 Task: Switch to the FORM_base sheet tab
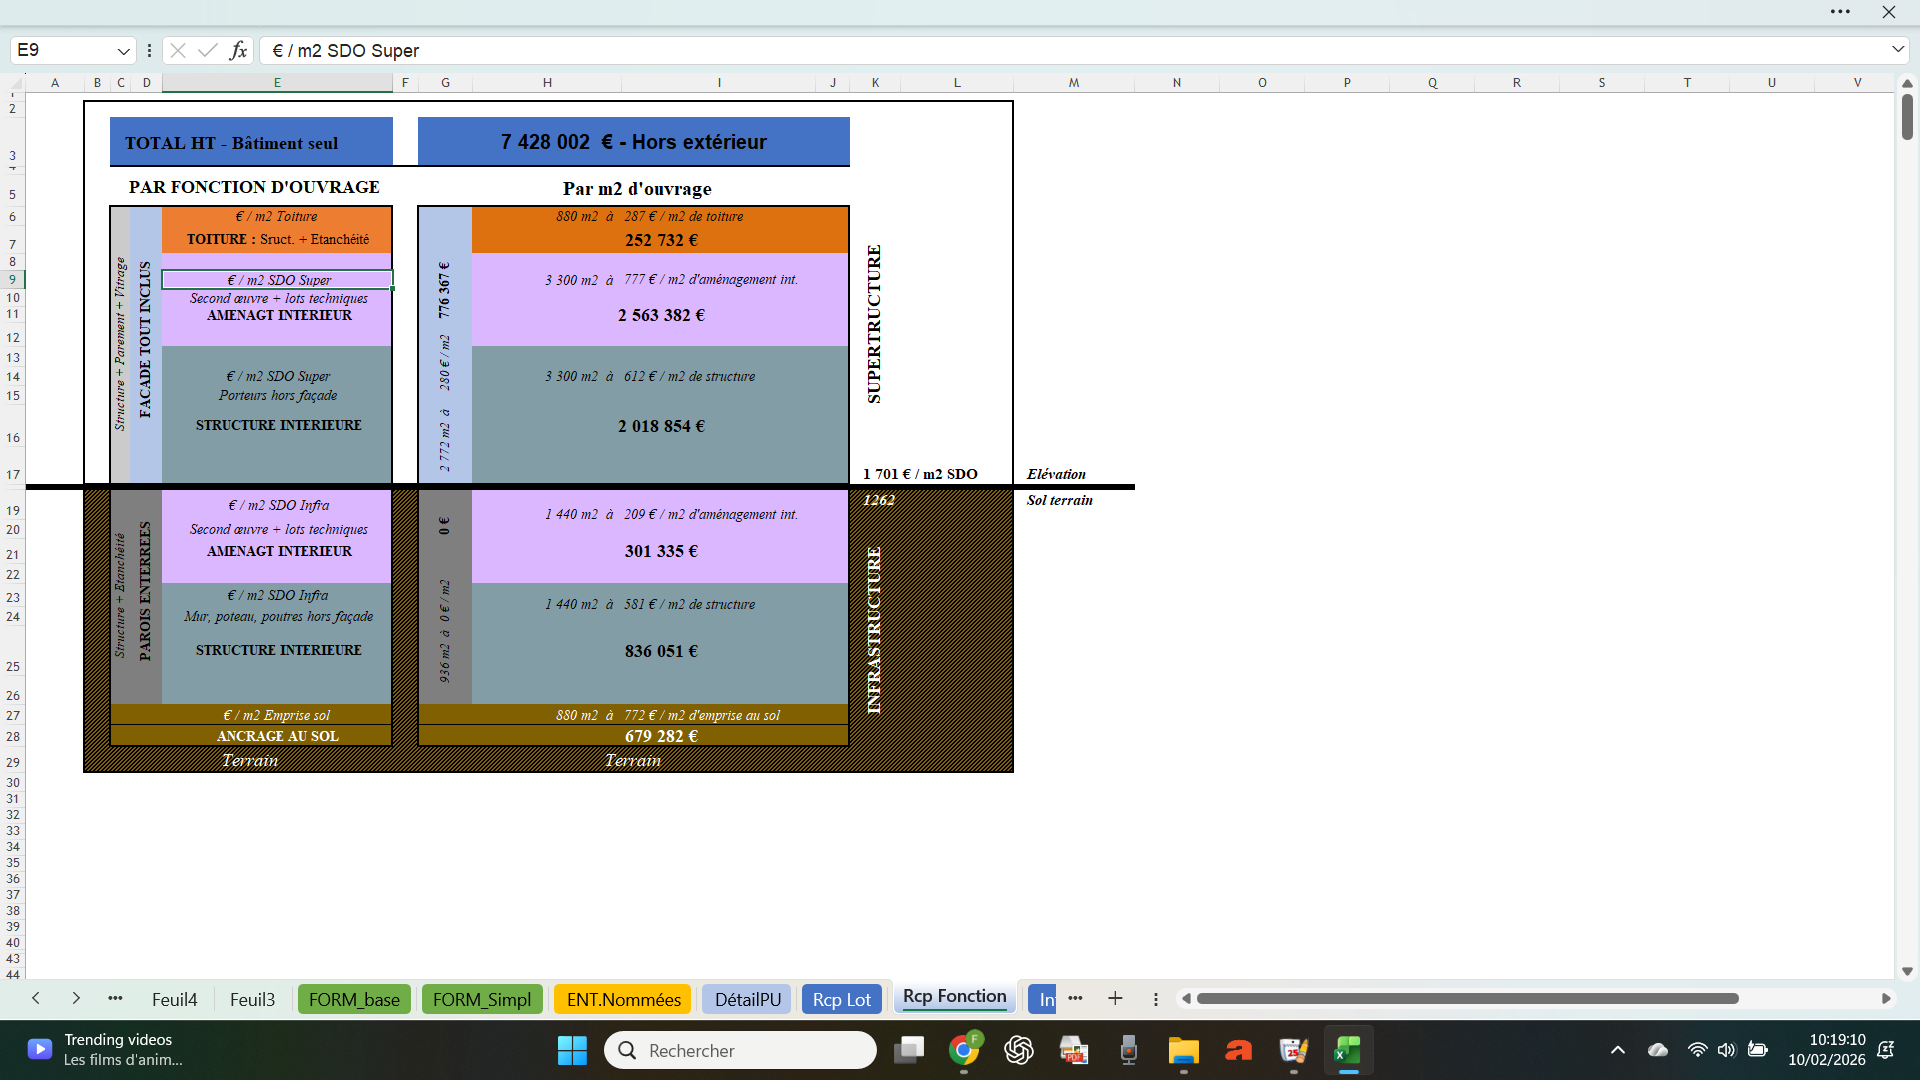(354, 999)
